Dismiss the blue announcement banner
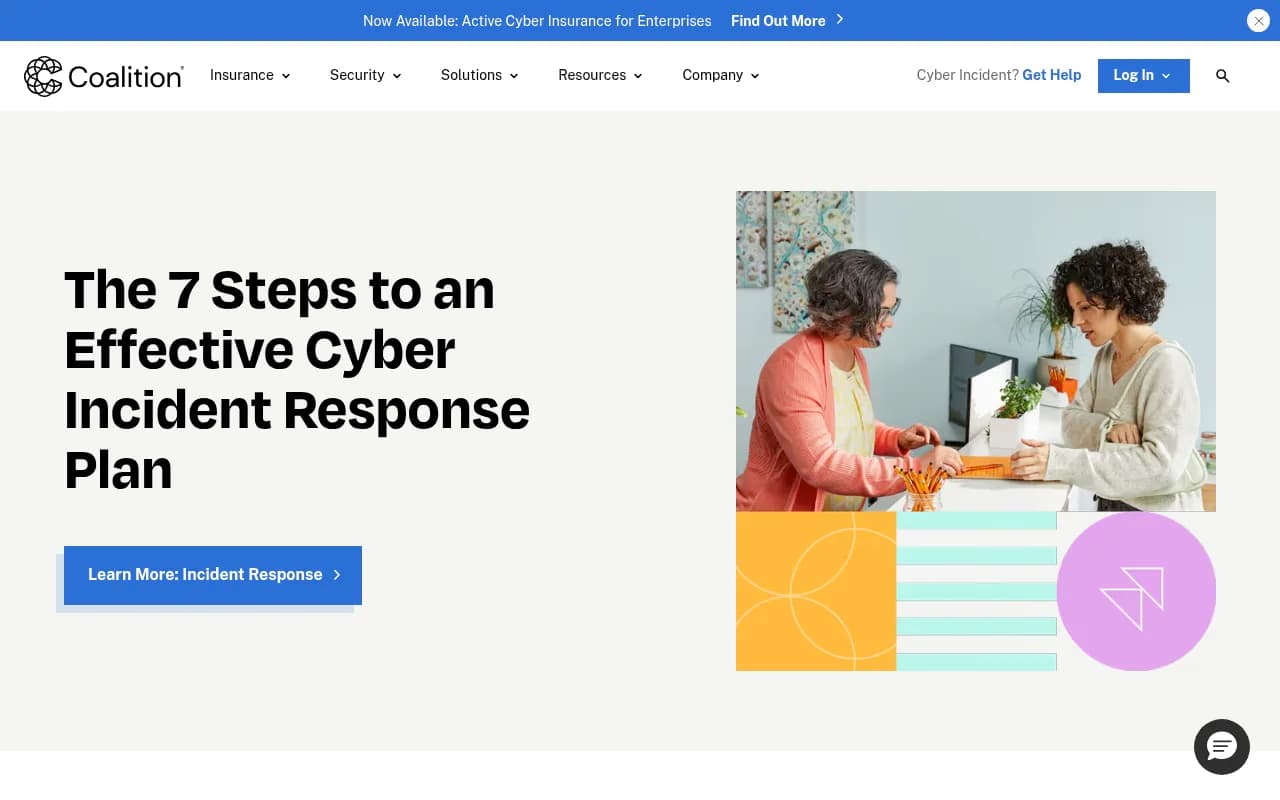This screenshot has height=800, width=1280. click(1258, 21)
